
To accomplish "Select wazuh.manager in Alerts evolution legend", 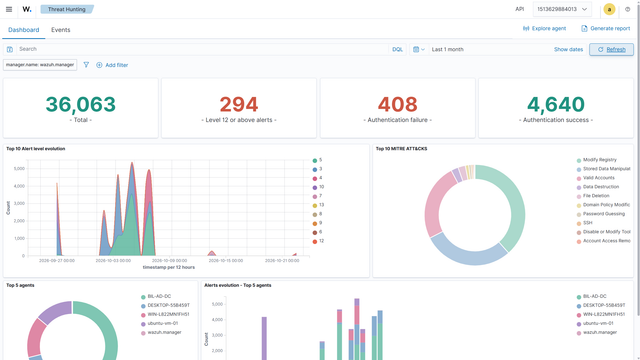I will point(597,333).
